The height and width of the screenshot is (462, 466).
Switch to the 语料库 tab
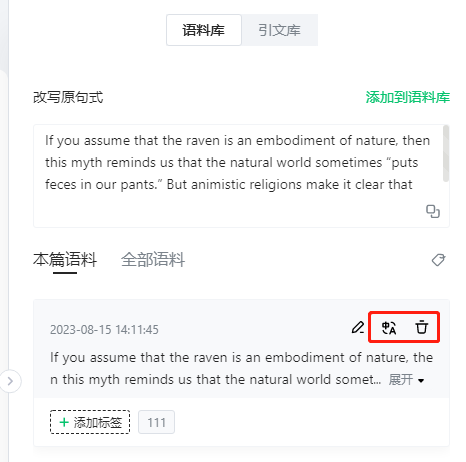pyautogui.click(x=204, y=30)
